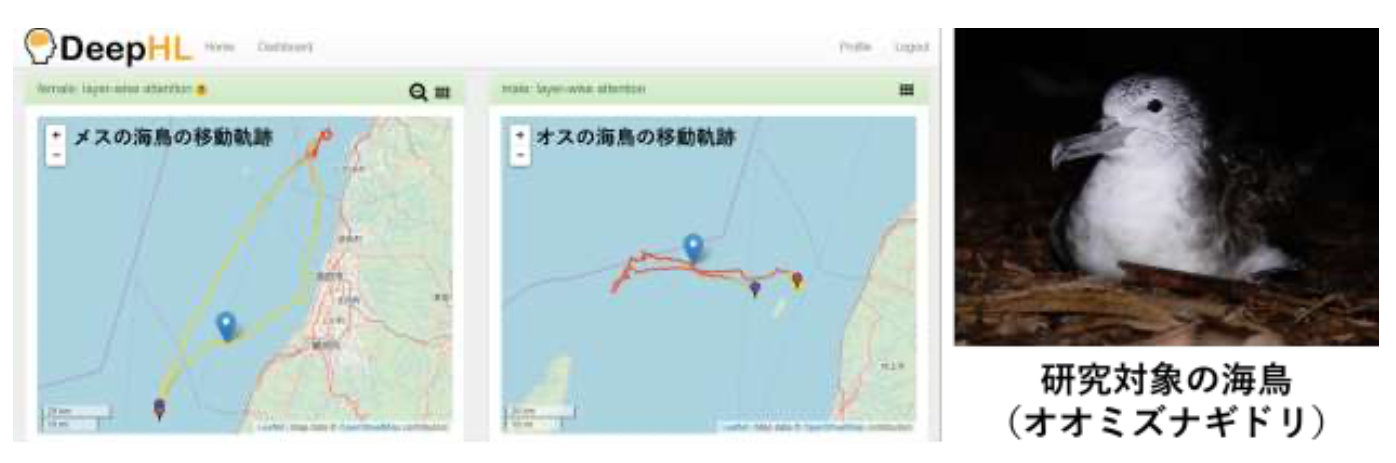Click the zoom-out magnifier in female panel
Screen dimensions: 1396x463
click(x=418, y=91)
